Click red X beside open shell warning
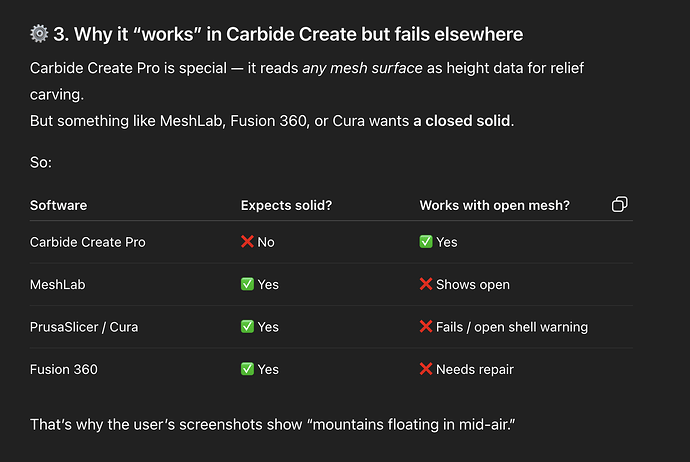This screenshot has width=690, height=462. [426, 327]
